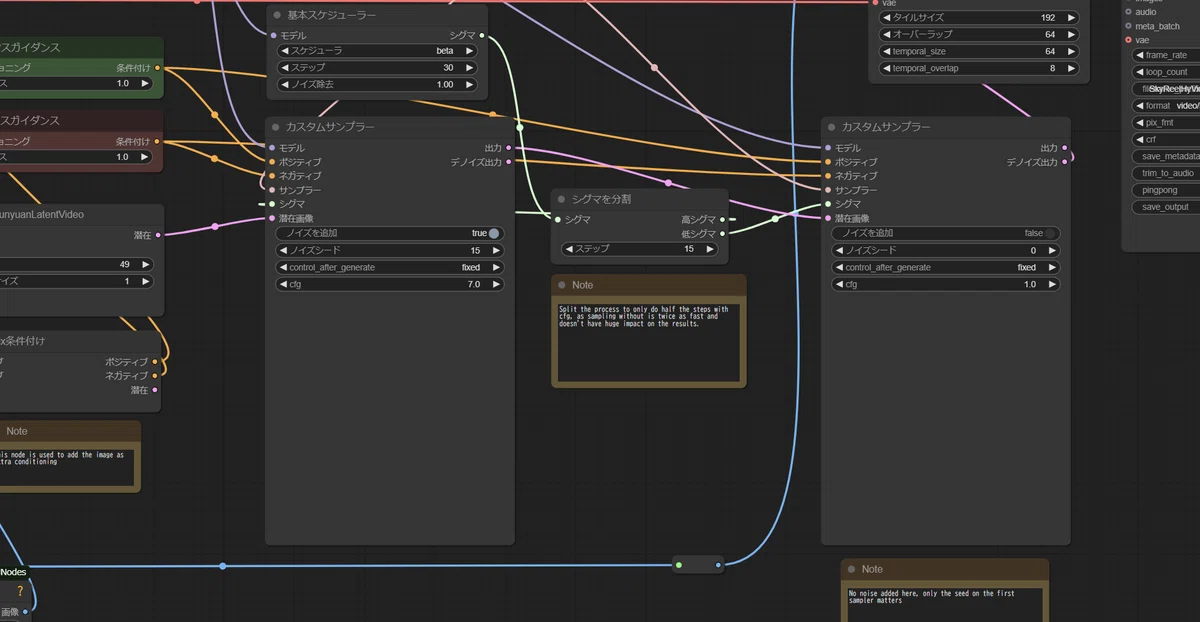Toggle the trim_to_audio option
1200x622 pixels.
coord(1166,173)
